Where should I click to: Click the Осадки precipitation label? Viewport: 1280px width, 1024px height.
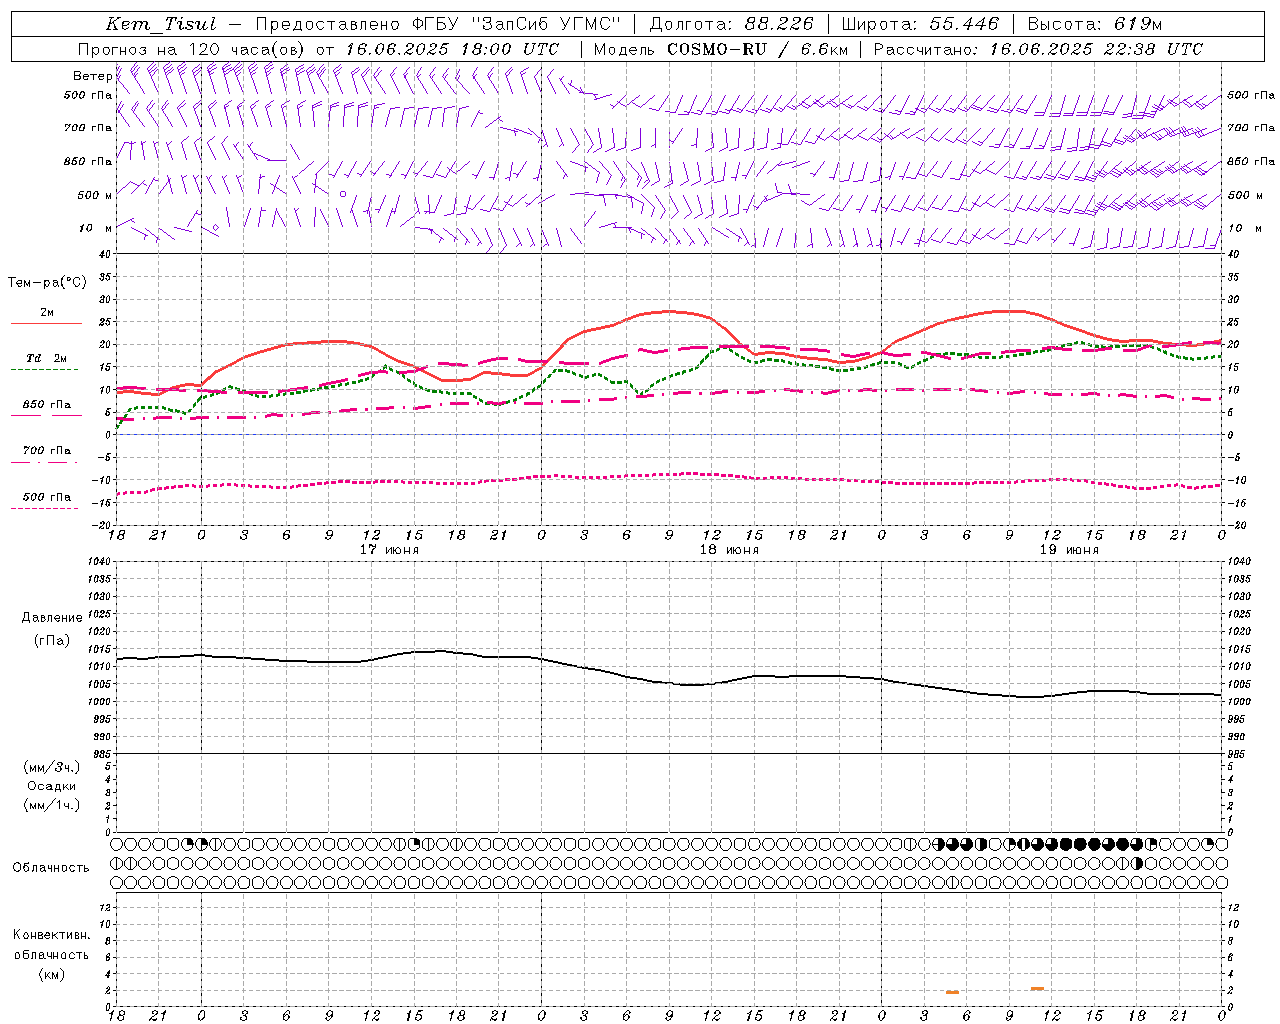coord(52,786)
